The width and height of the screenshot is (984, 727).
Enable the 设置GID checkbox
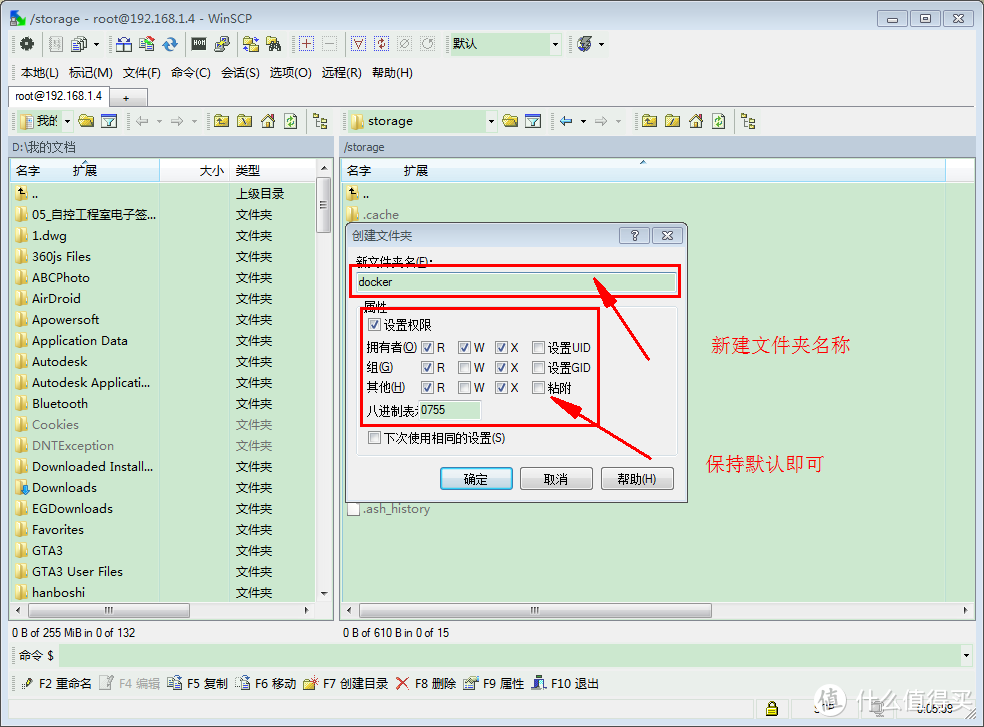click(538, 367)
